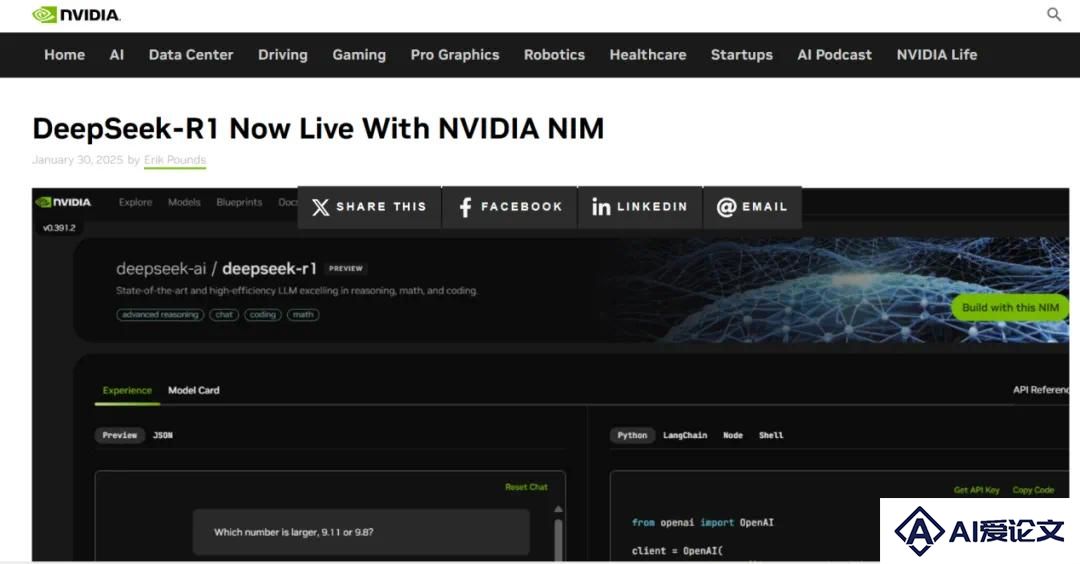The height and width of the screenshot is (564, 1080).
Task: Open Models in the embedded NIM page
Action: click(x=184, y=202)
